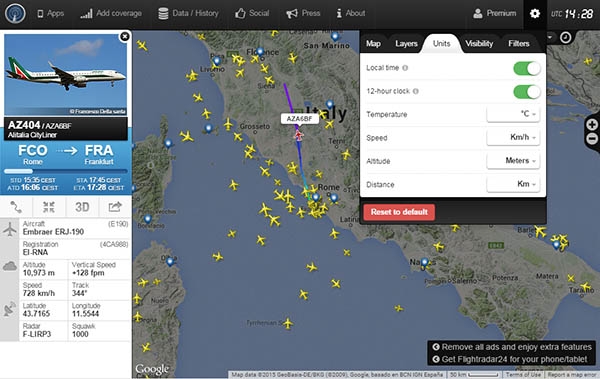This screenshot has height=379, width=600.
Task: Open the 3D view
Action: point(82,207)
